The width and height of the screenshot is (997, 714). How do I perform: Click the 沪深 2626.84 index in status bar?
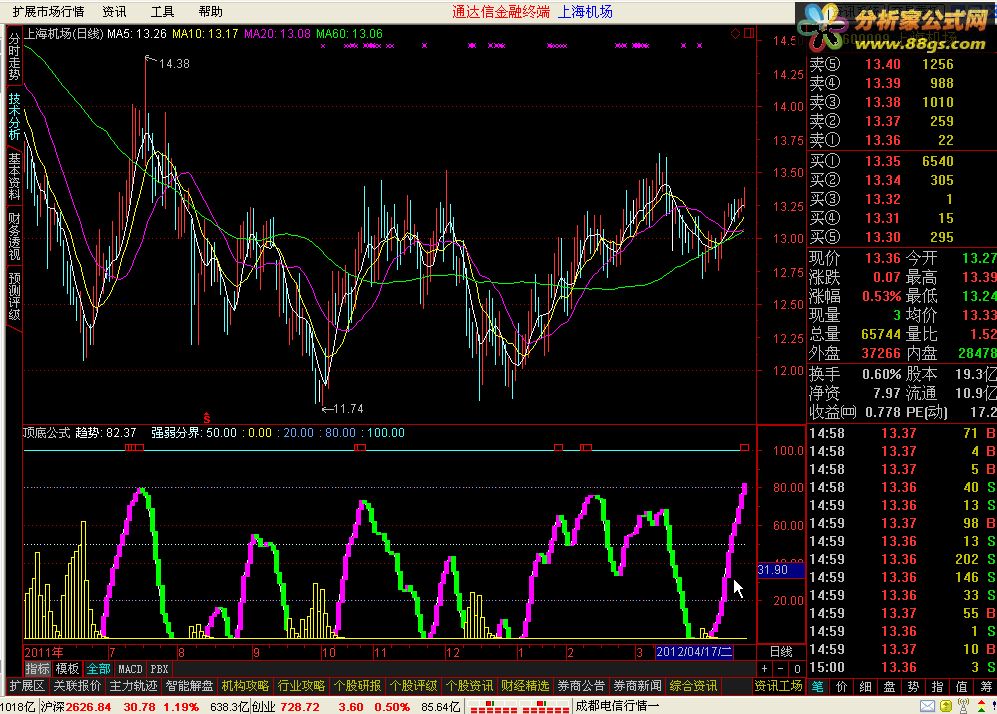(76, 706)
